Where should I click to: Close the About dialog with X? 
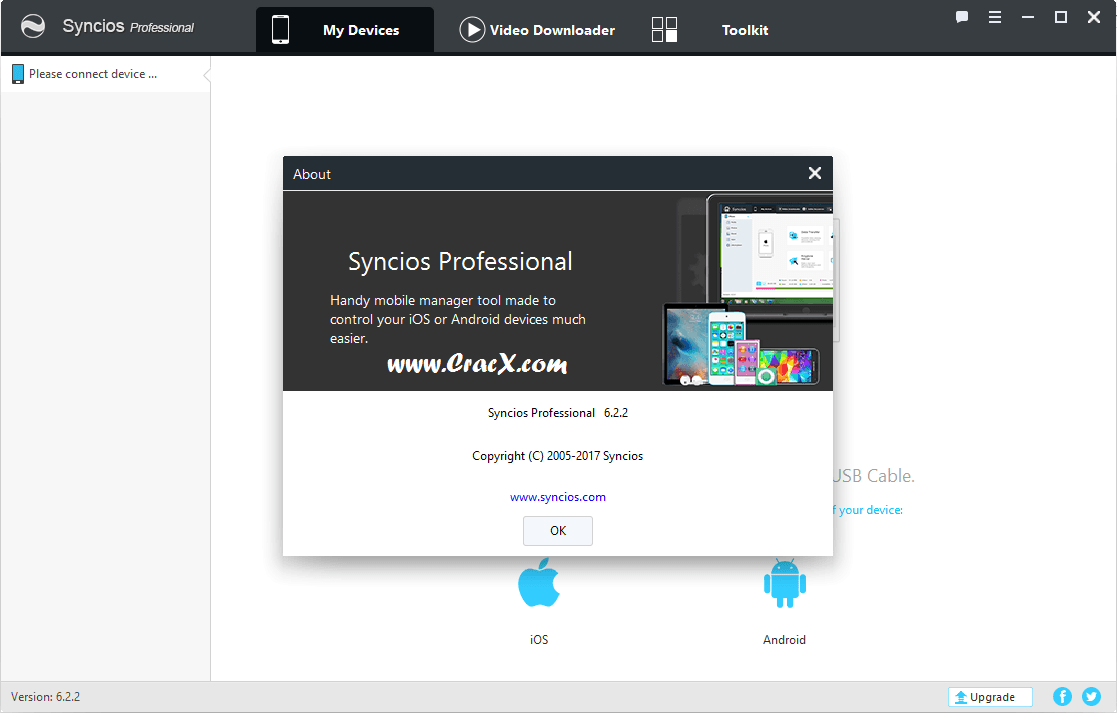[815, 173]
